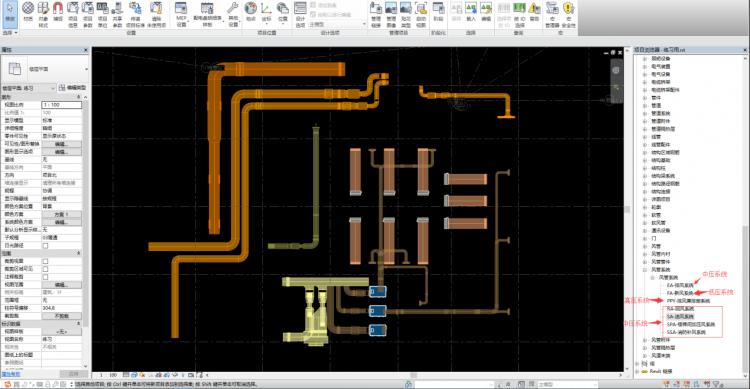Image resolution: width=750 pixels, height=389 pixels.
Task: Select PPV-排风兼排烟系统 tree item
Action: pyautogui.click(x=688, y=300)
